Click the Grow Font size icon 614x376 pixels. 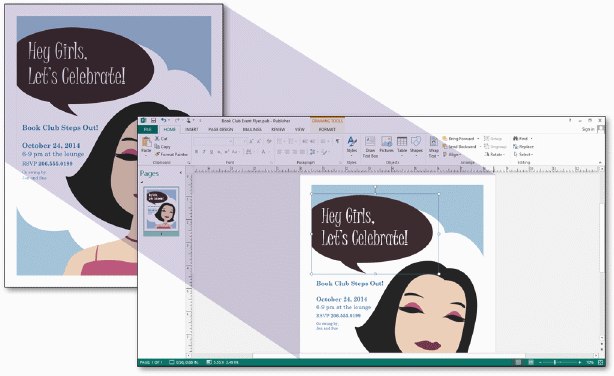[x=251, y=141]
